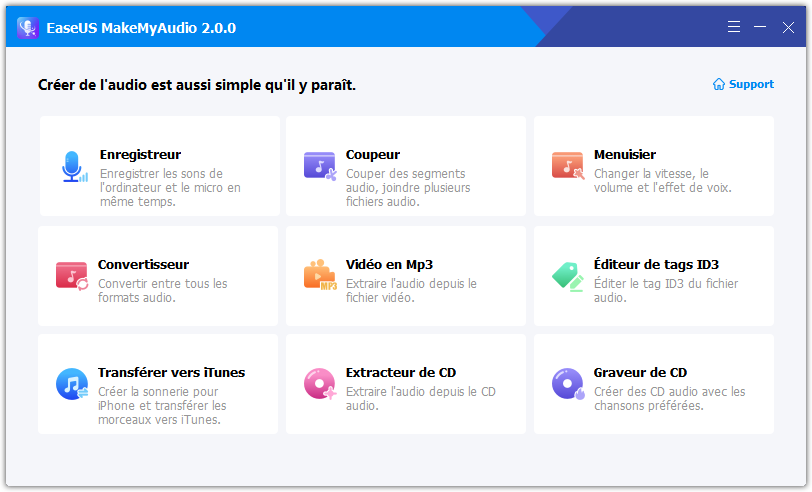Choose Transférer vers iTunes title
Viewport: 812px width, 492px height.
click(171, 372)
